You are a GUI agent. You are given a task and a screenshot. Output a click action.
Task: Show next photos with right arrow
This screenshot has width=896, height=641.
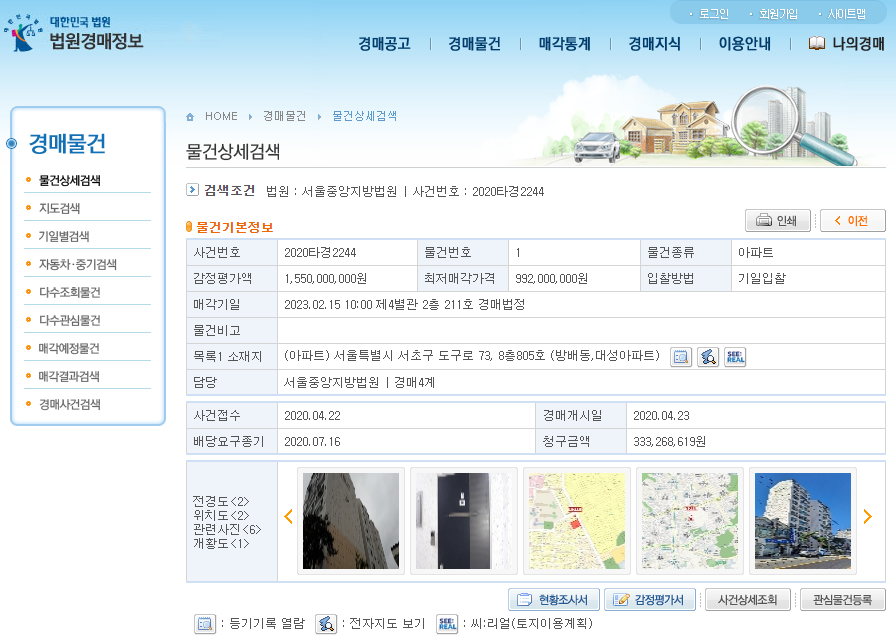(867, 516)
